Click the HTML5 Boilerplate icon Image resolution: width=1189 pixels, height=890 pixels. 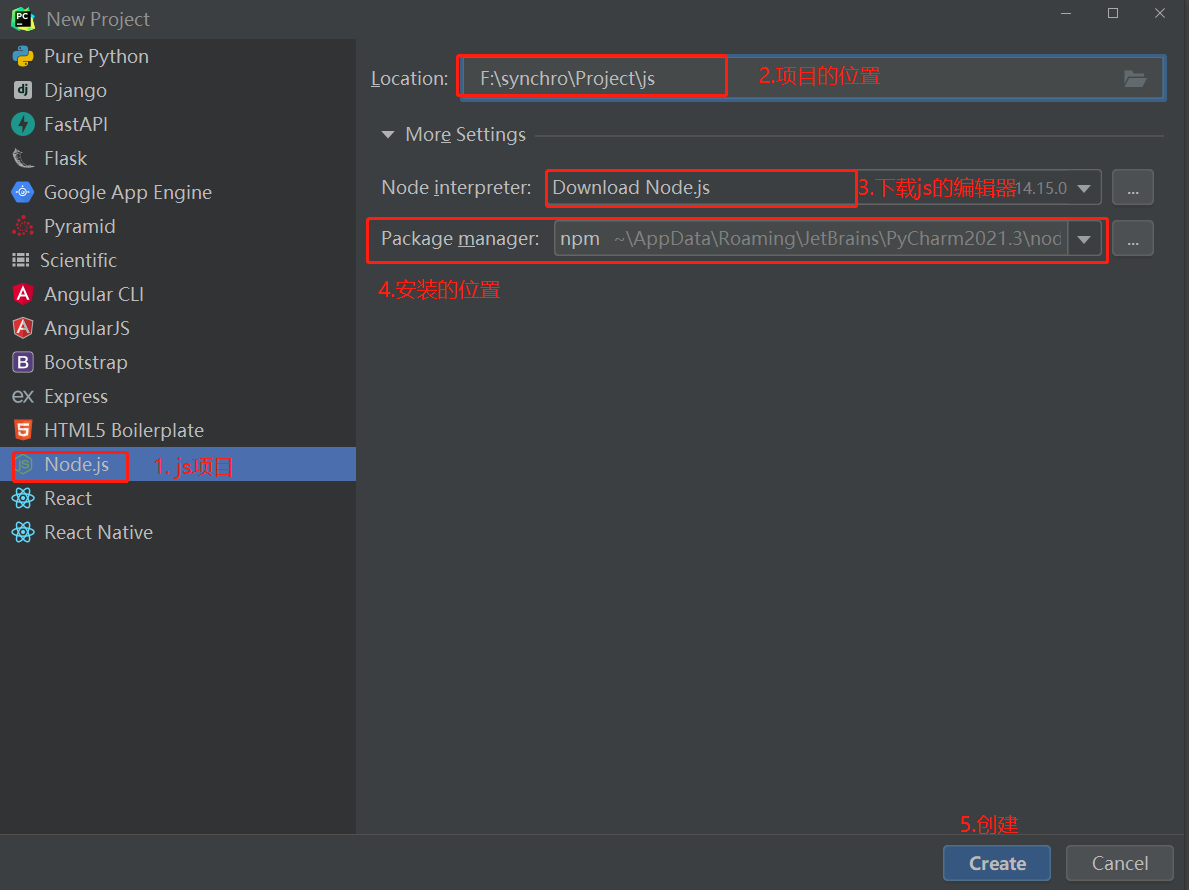click(x=23, y=431)
